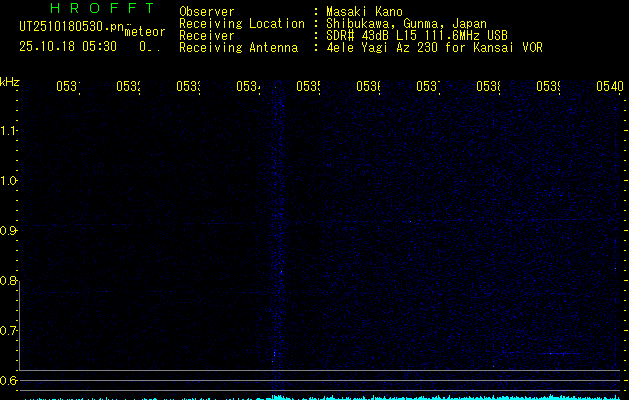Select the location Shibukawa, Gunma, Japan
Viewport: 629px width, 400px height.
(406, 24)
